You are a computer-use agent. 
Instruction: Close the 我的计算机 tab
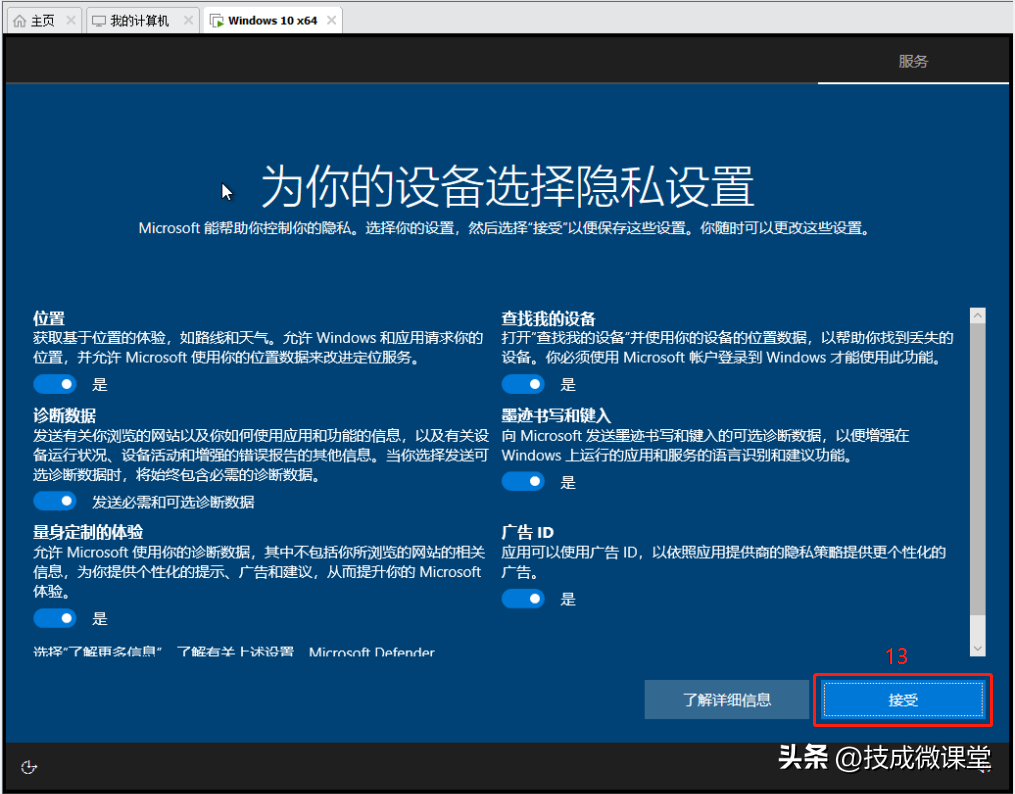[188, 21]
